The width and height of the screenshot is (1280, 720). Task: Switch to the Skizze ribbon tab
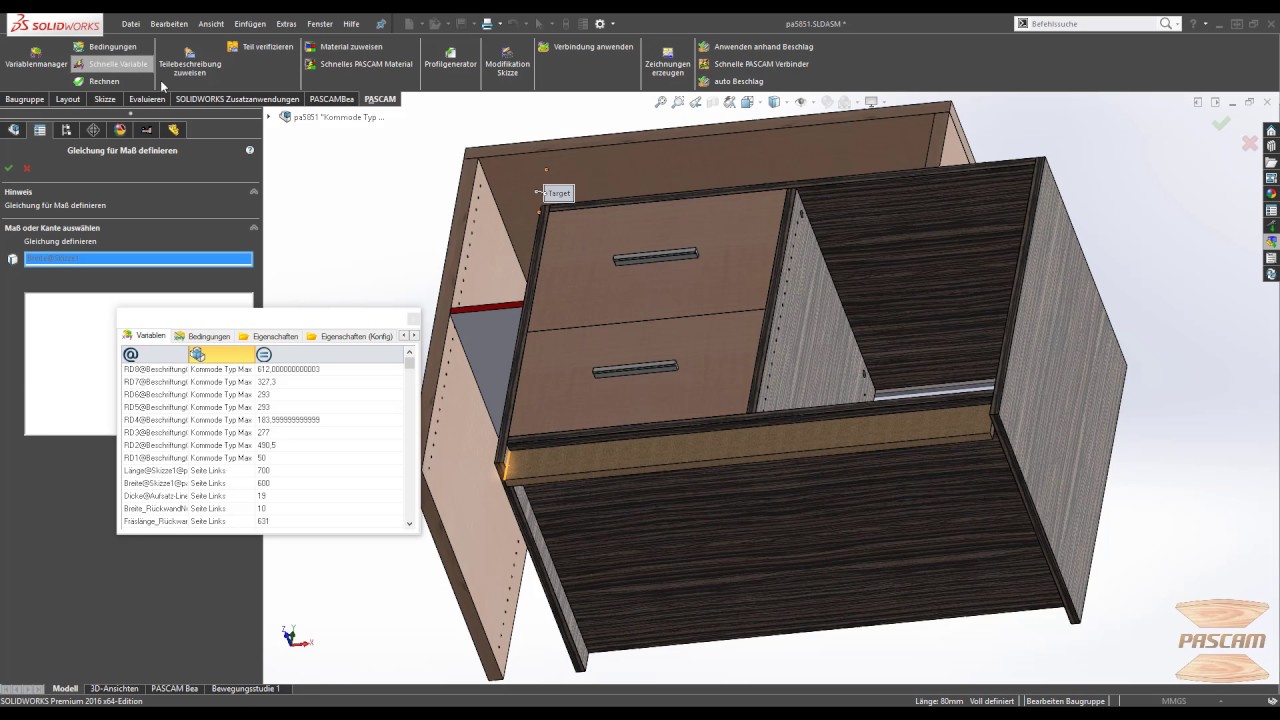pyautogui.click(x=105, y=99)
